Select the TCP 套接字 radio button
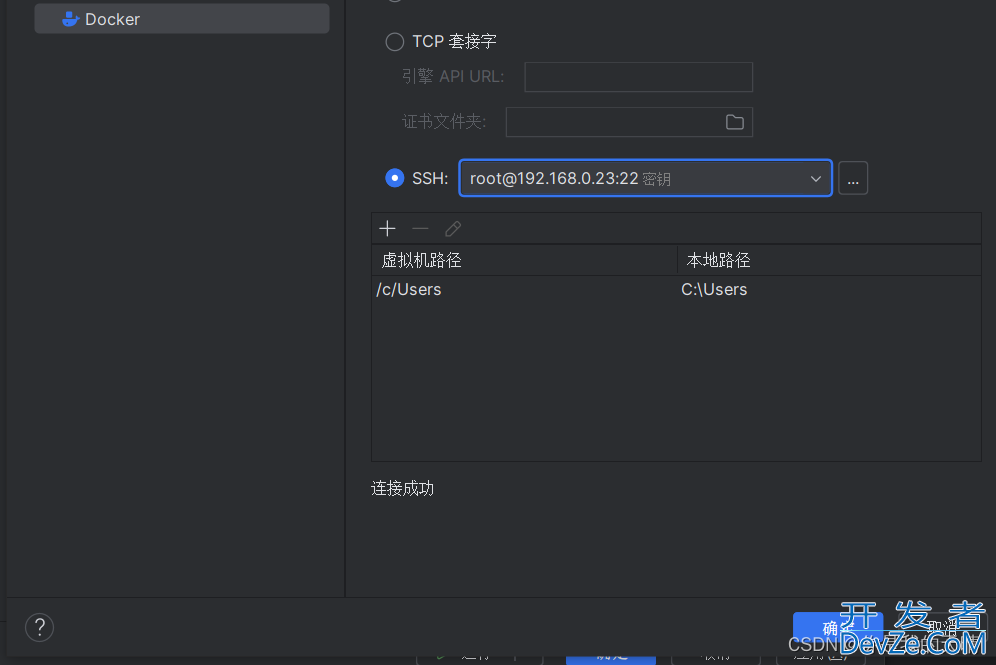This screenshot has width=996, height=665. [x=394, y=42]
